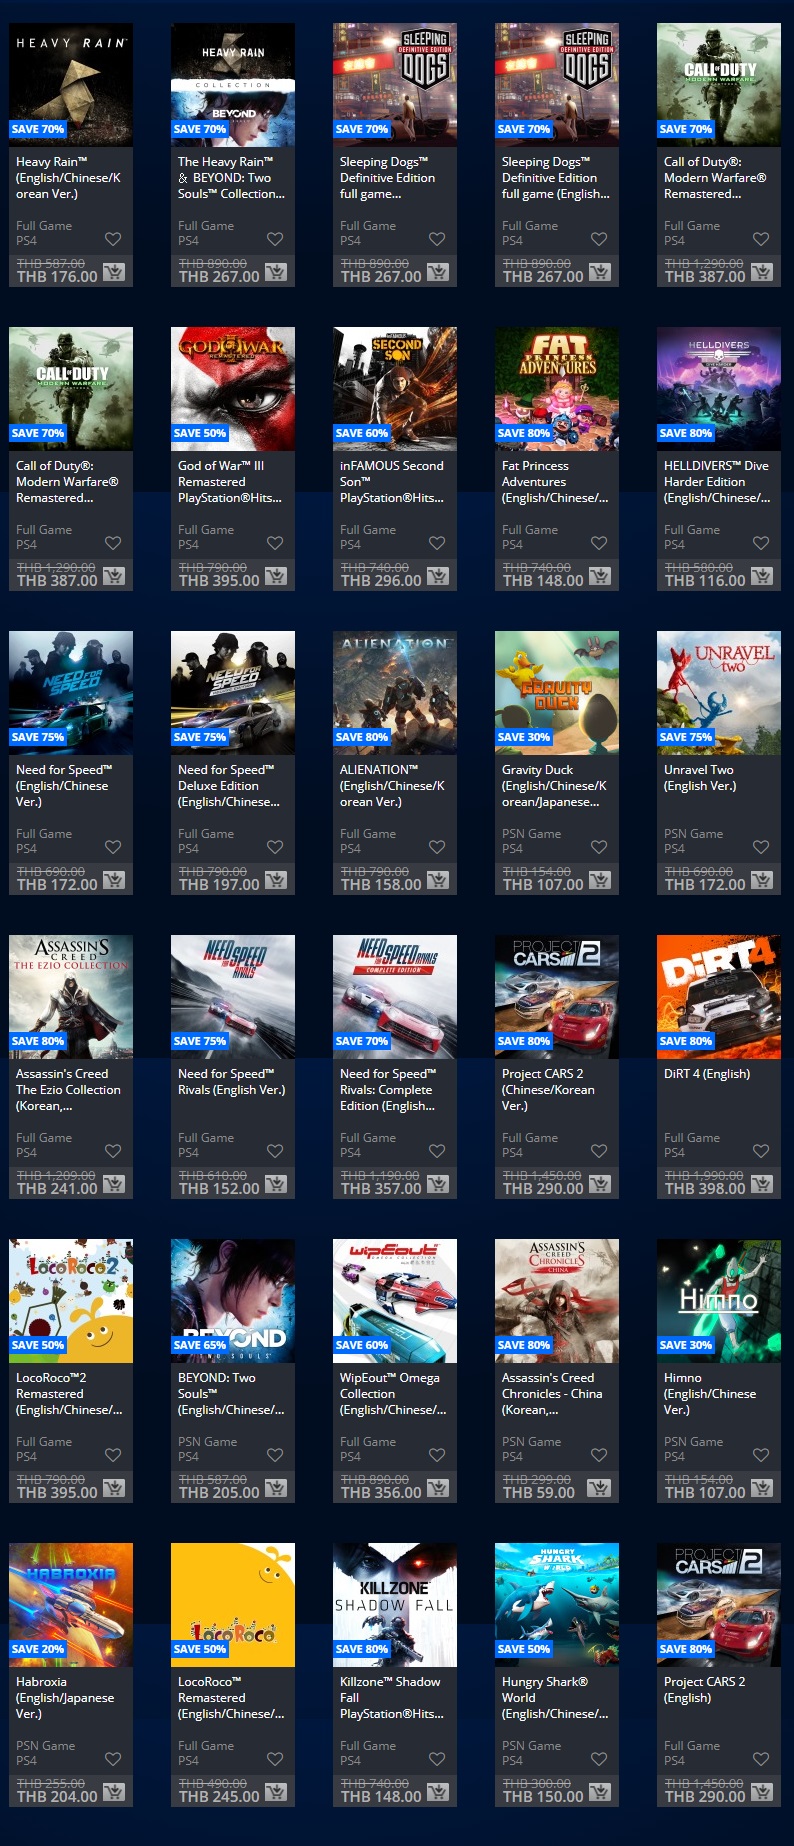The width and height of the screenshot is (794, 1846).
Task: Add Project CARS 2 (English) to cart
Action: click(762, 1792)
